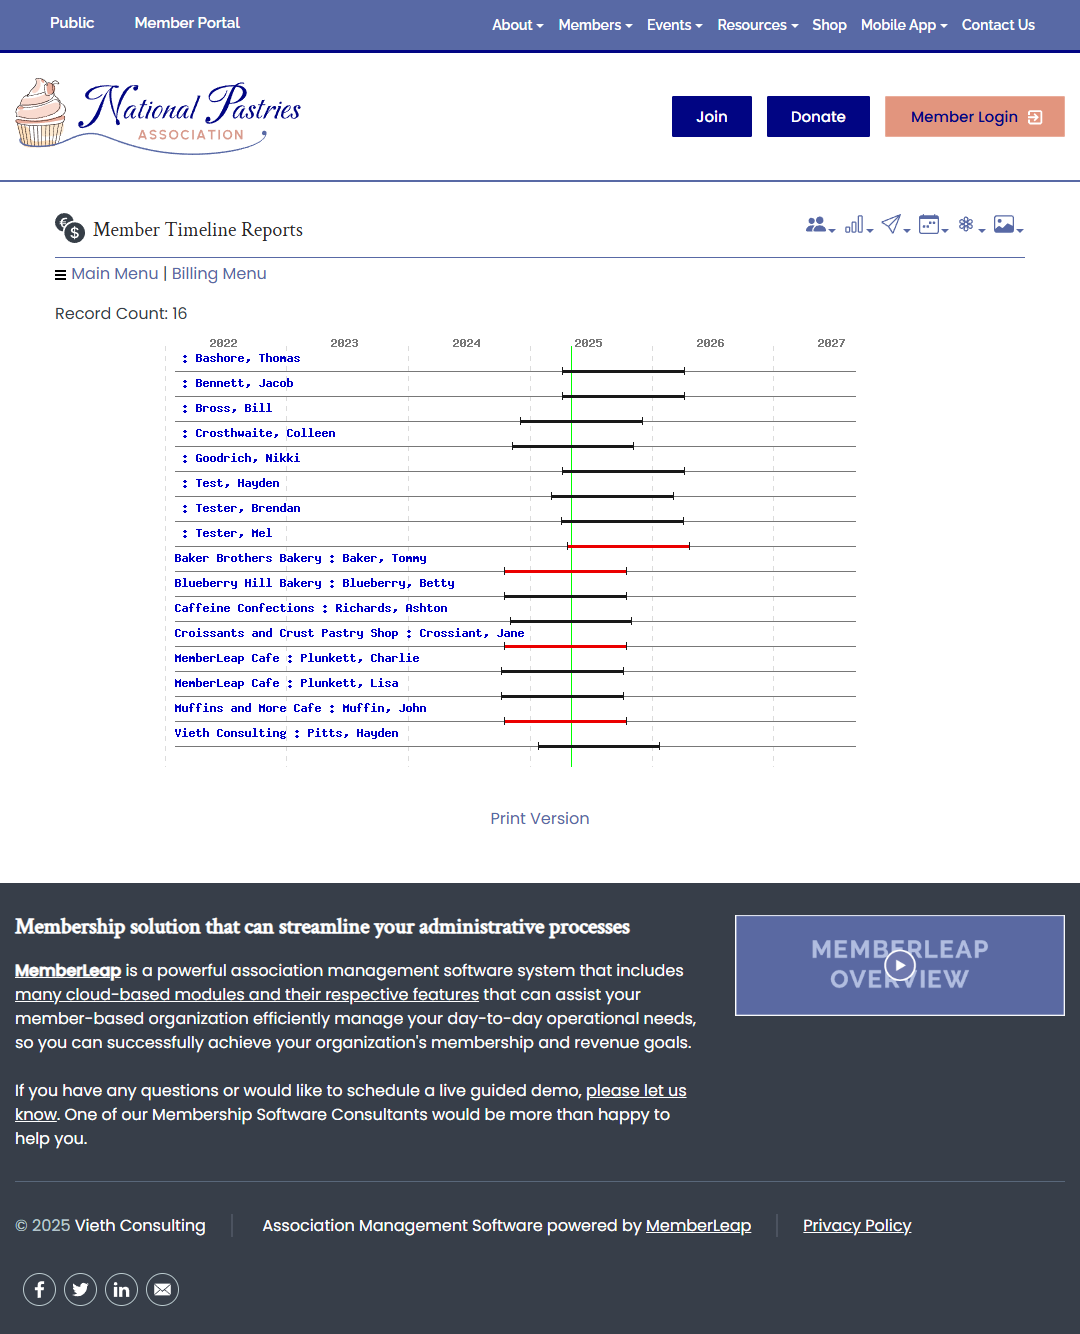Select Vieth Consulting : Pitts, Hayden
Screen dimensions: 1080x1334
[x=286, y=733]
